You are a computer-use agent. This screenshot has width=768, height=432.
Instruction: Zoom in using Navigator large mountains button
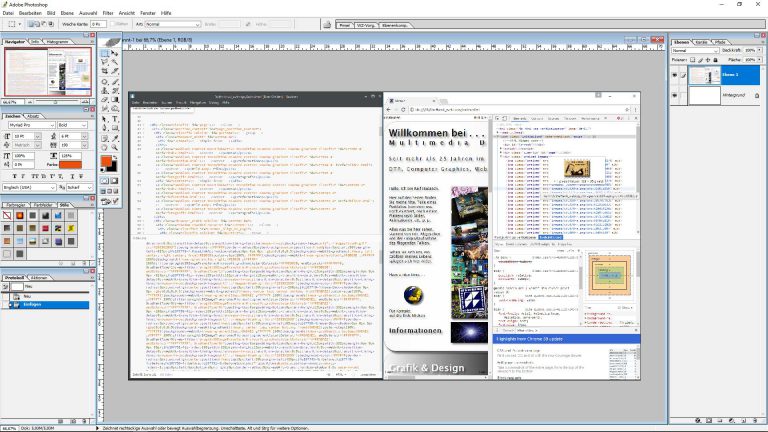coord(85,102)
